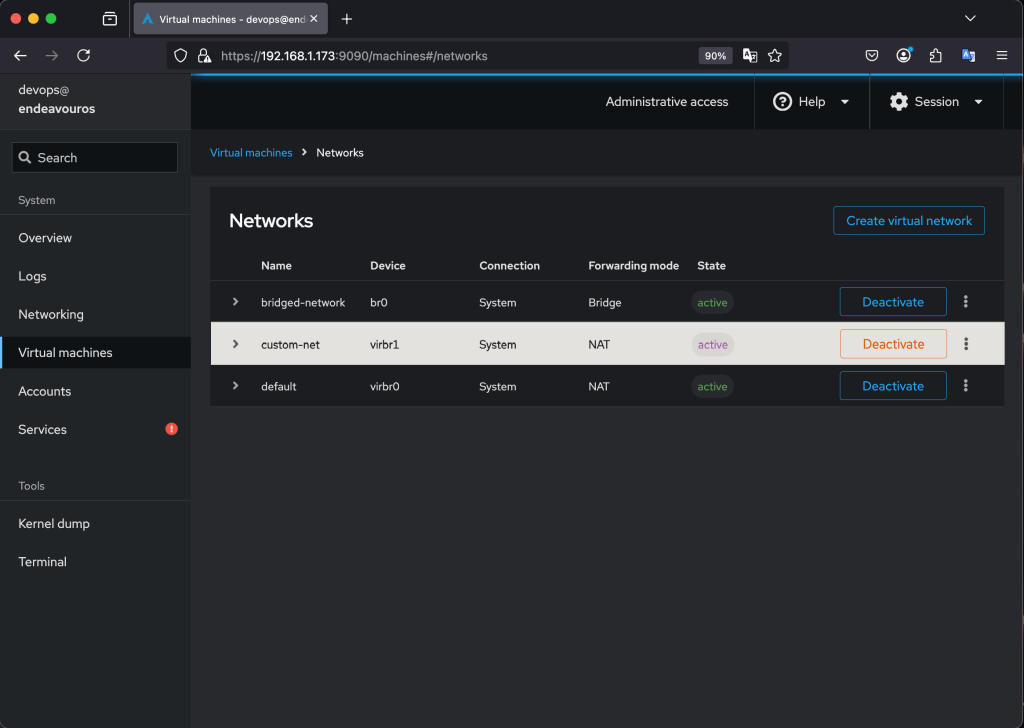
Task: Click the kebab menu for bridged-network row
Action: pos(966,302)
